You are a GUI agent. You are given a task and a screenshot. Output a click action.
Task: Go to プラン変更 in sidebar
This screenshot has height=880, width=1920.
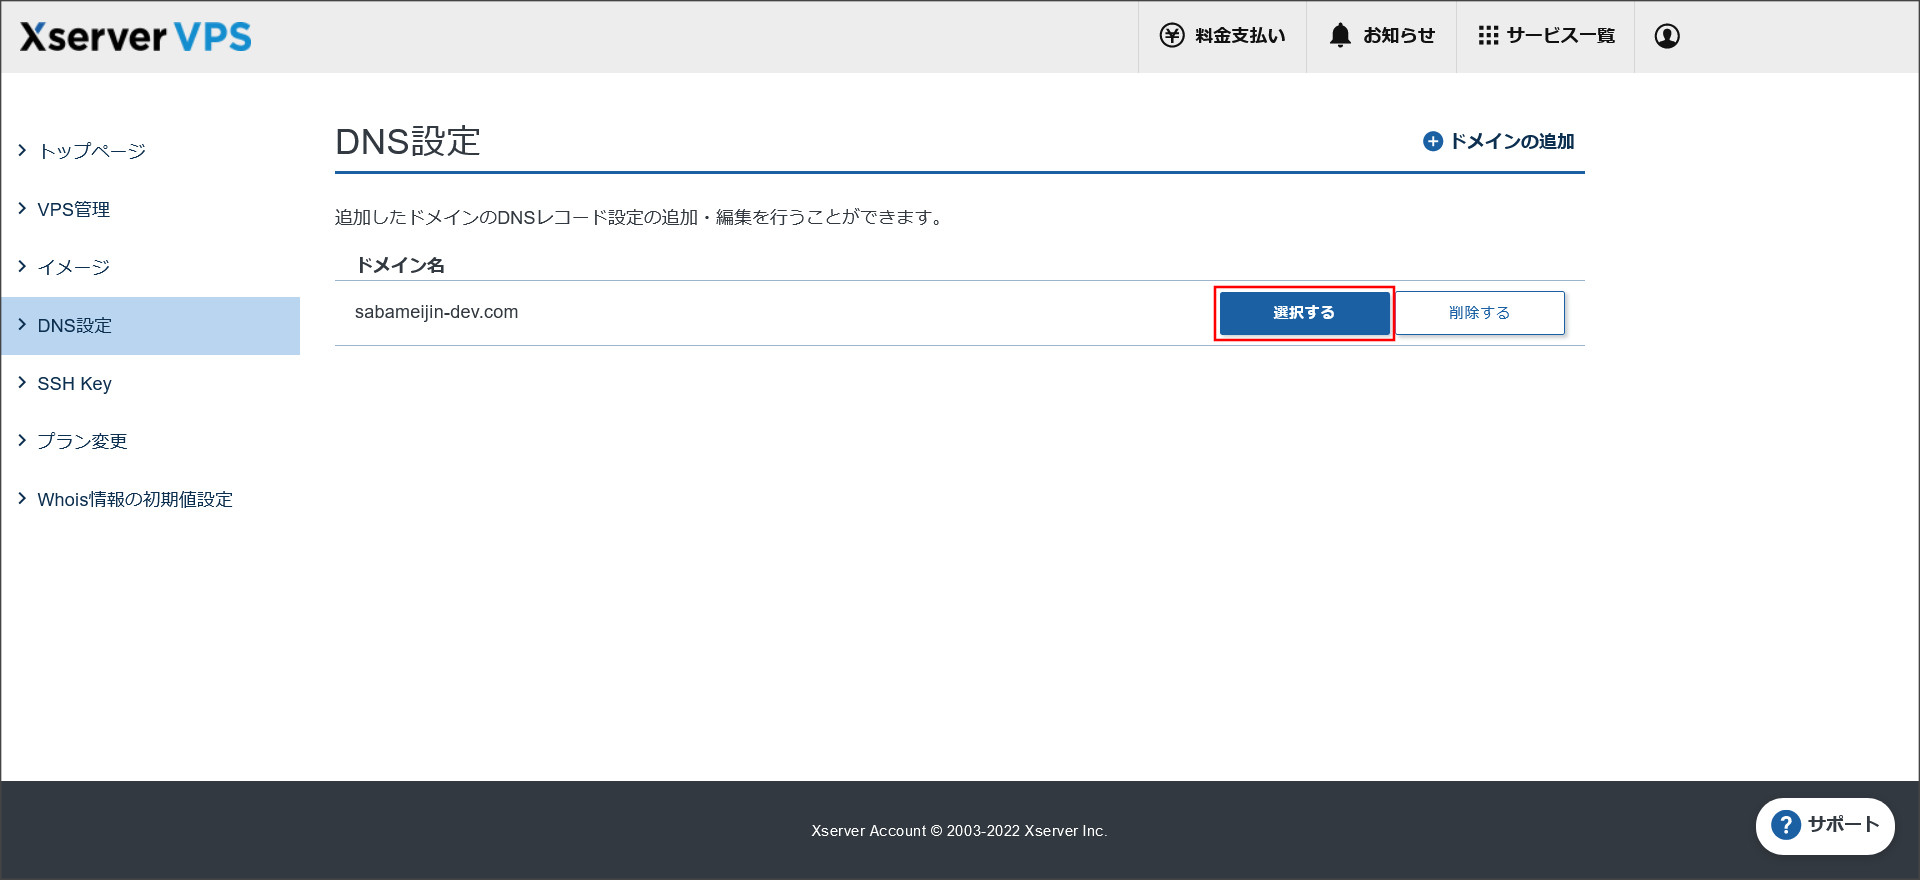click(82, 441)
